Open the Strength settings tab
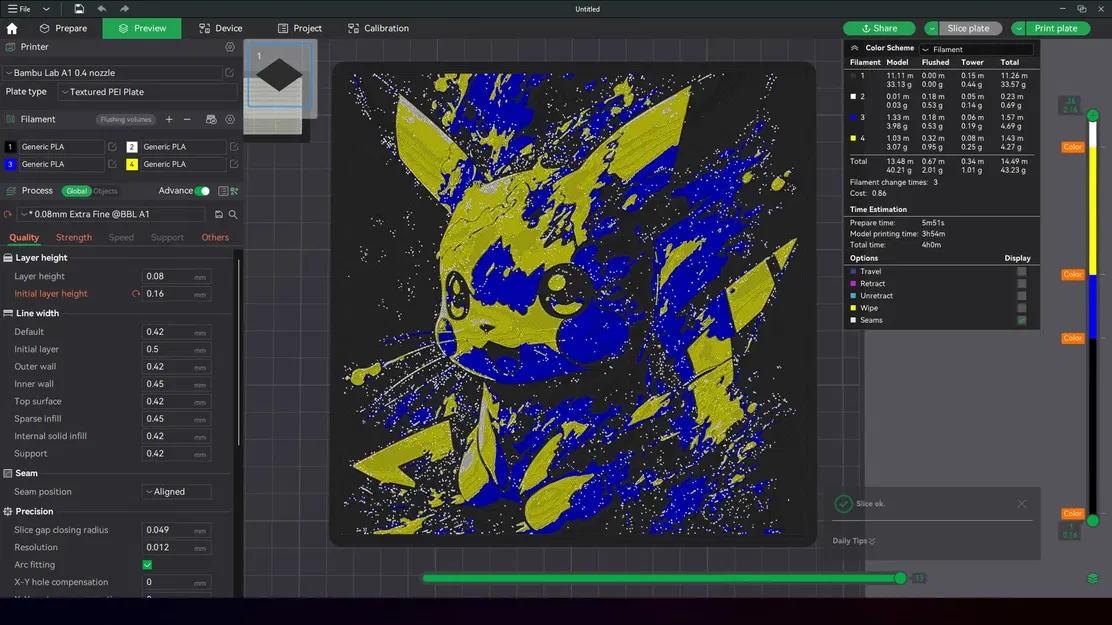The height and width of the screenshot is (625, 1112). click(73, 237)
